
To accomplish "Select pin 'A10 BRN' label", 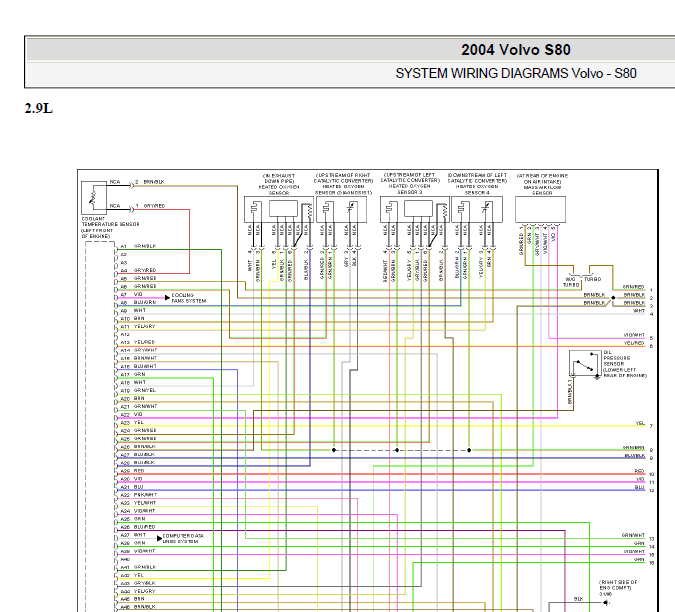I will pos(132,318).
